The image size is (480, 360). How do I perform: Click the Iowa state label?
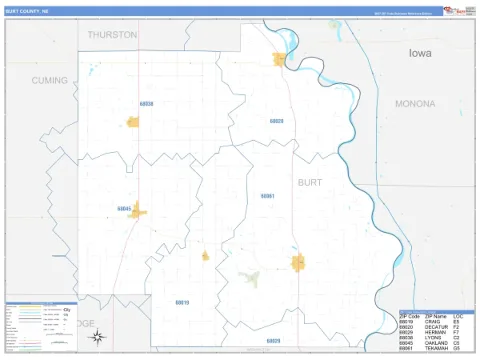(x=420, y=53)
